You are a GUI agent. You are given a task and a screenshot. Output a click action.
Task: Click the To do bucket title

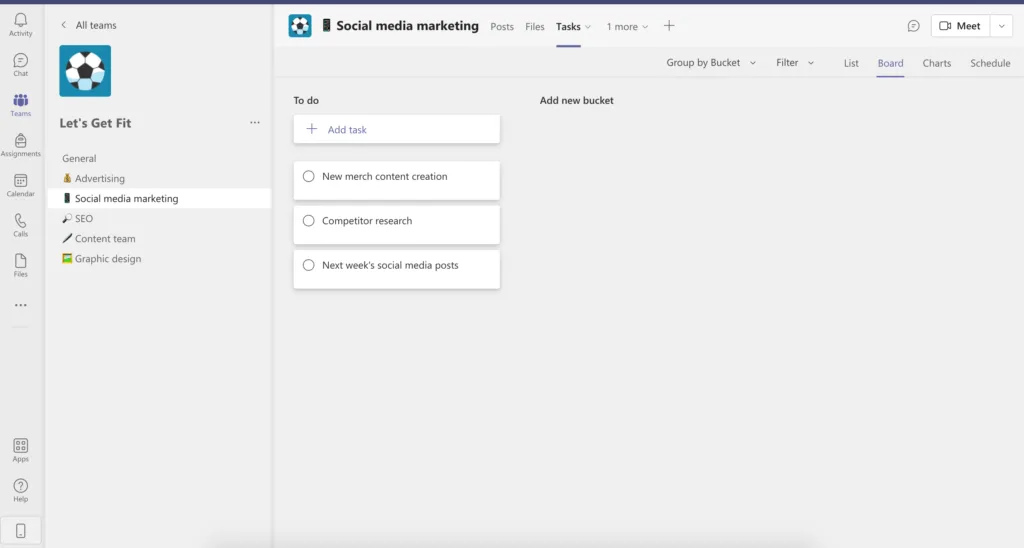306,101
